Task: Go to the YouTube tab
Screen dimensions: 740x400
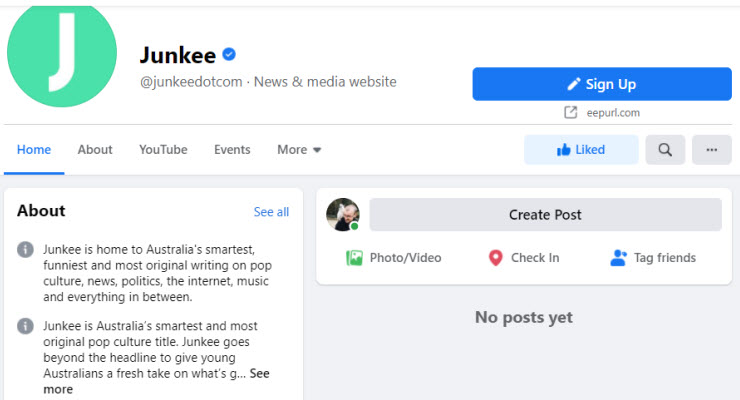Action: tap(163, 150)
